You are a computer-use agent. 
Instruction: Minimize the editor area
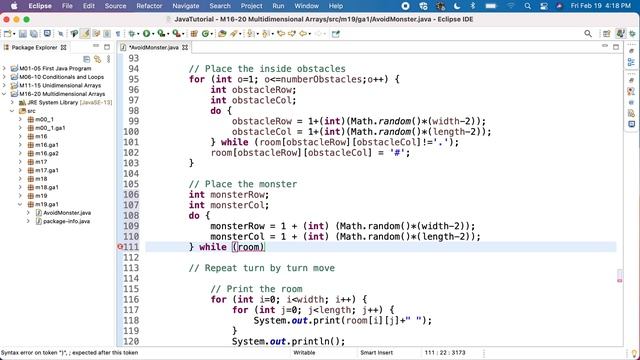point(605,47)
